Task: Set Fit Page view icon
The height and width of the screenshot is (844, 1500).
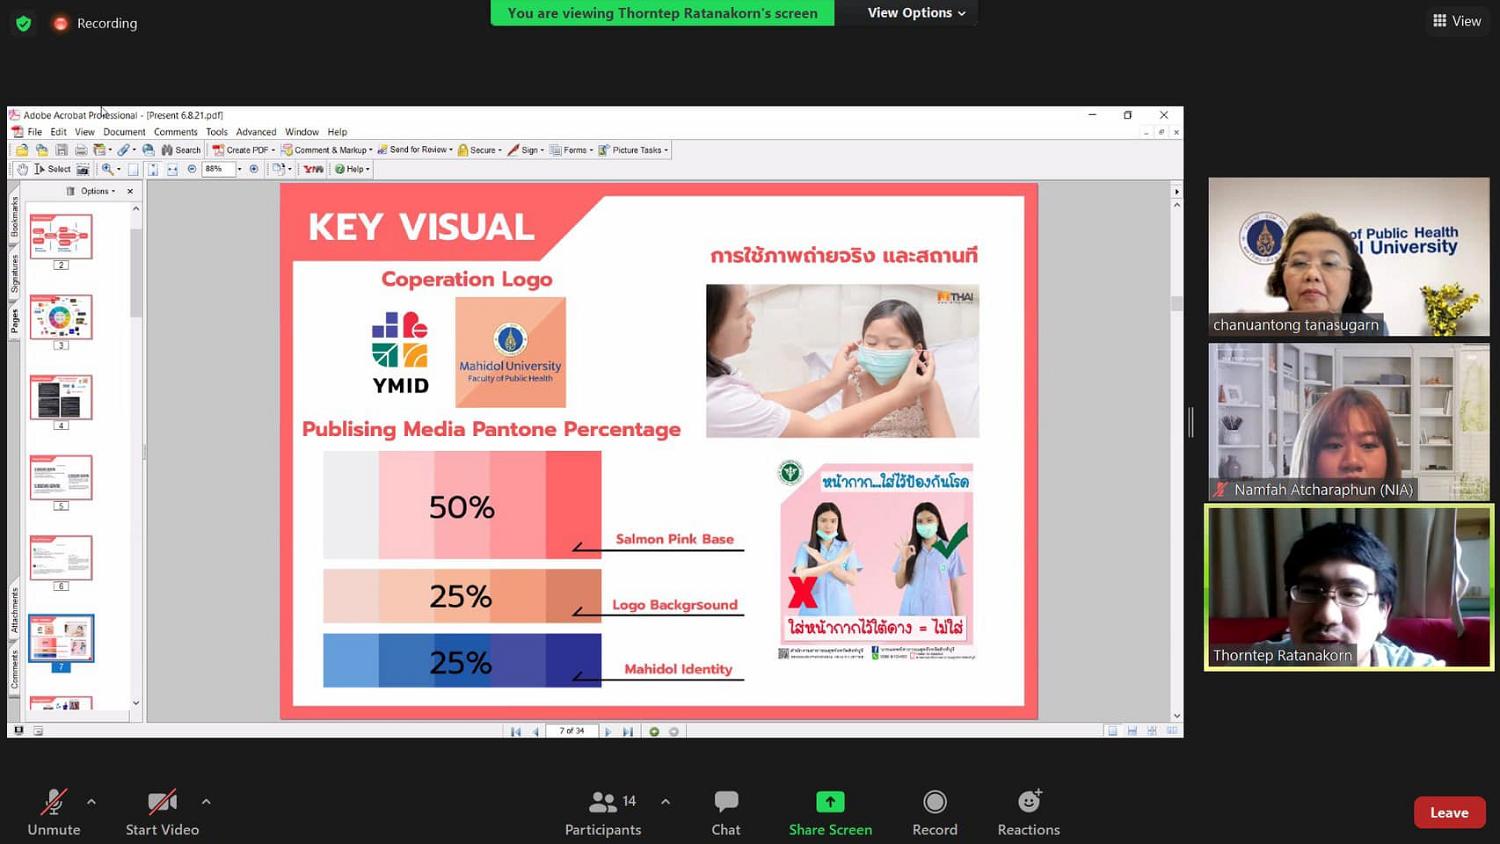Action: (153, 169)
